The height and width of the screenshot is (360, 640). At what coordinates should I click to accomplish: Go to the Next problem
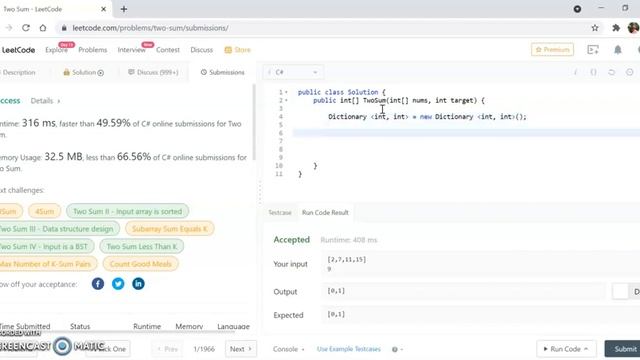[241, 349]
